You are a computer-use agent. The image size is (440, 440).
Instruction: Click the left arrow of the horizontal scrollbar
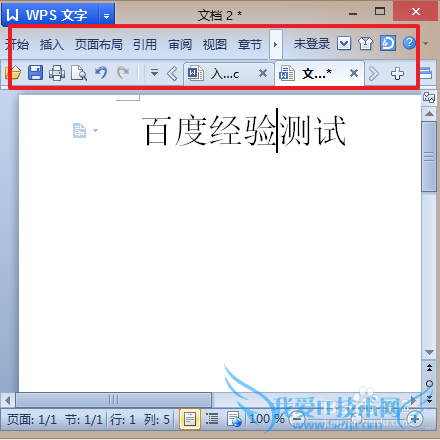click(x=8, y=400)
